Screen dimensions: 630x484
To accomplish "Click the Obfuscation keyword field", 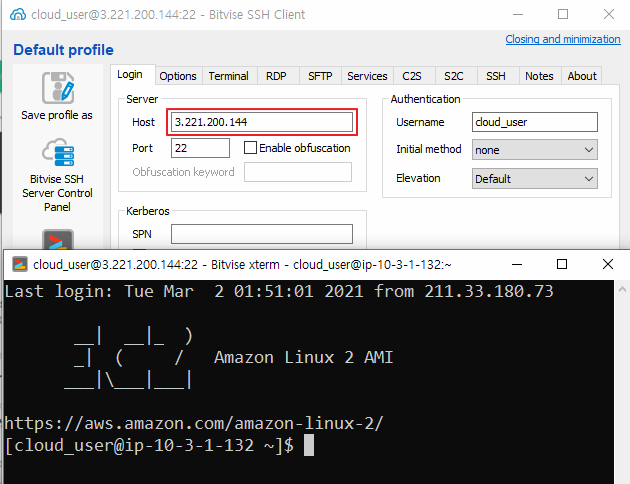I will point(298,172).
